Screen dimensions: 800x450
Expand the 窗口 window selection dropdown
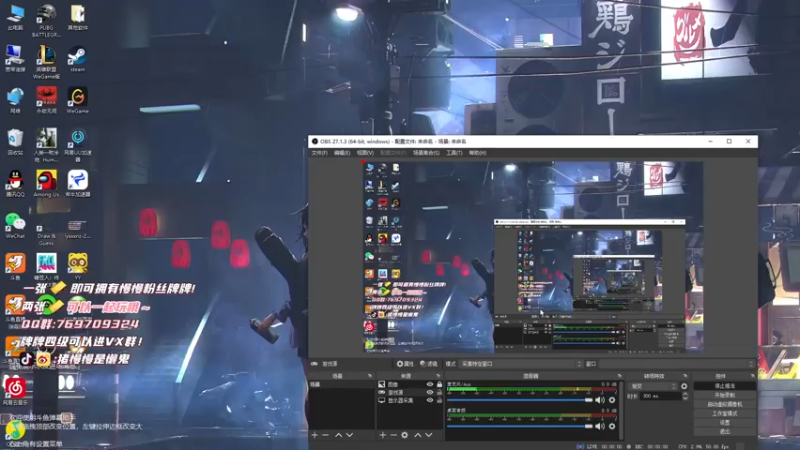click(x=676, y=364)
